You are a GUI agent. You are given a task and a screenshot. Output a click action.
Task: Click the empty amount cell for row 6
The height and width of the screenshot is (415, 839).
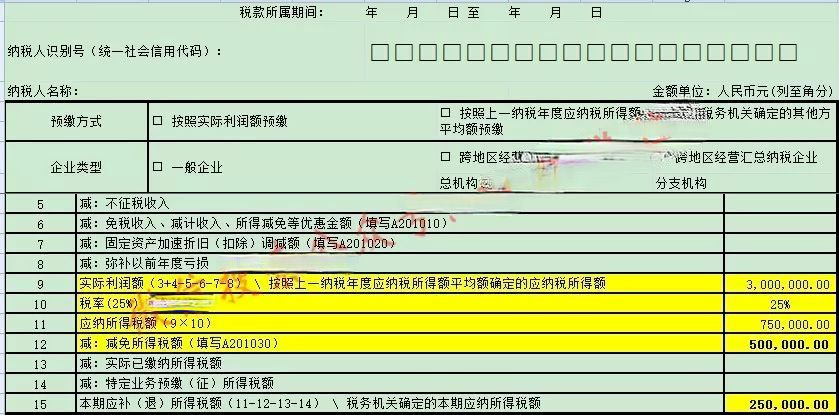point(779,224)
